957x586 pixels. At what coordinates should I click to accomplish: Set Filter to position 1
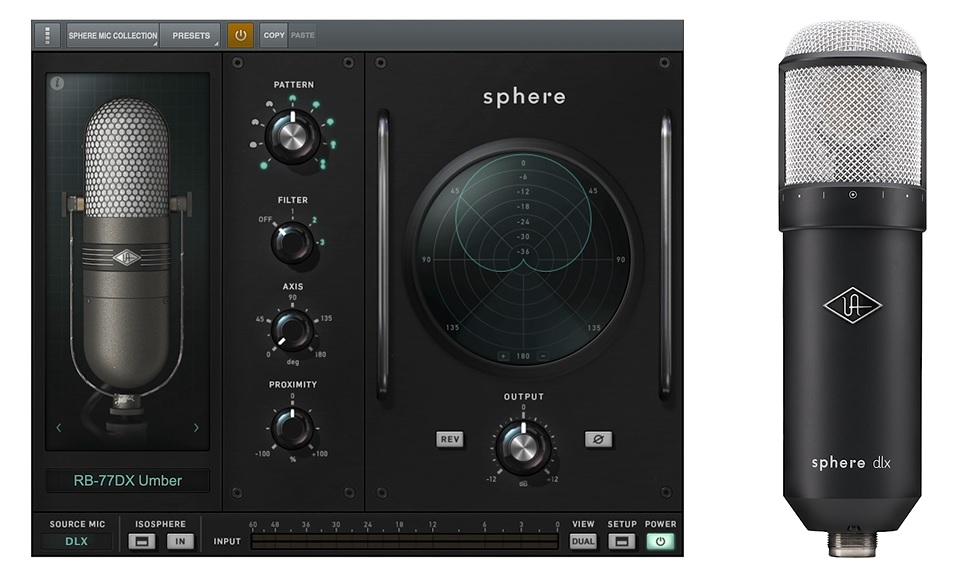tap(292, 212)
